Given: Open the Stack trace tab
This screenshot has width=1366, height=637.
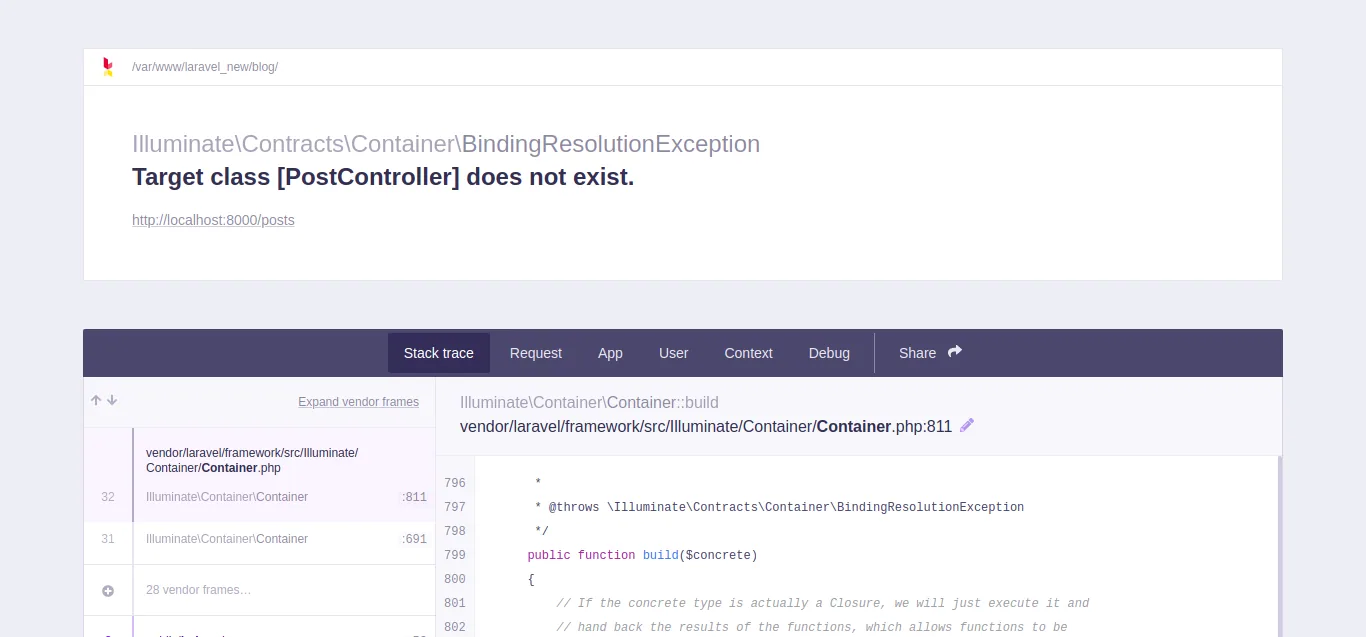Looking at the screenshot, I should (x=439, y=353).
